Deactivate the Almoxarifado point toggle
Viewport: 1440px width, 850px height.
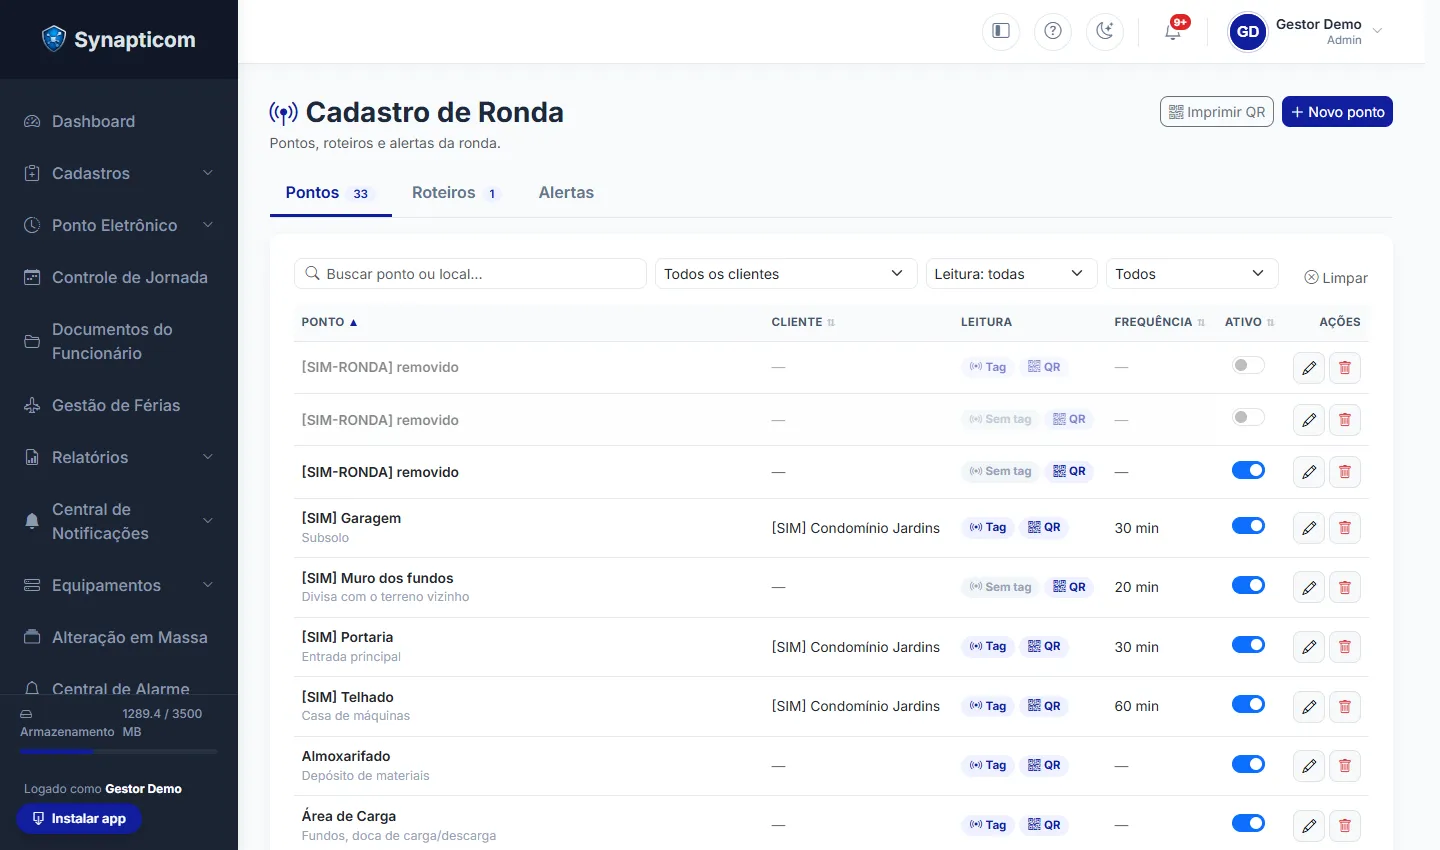point(1248,764)
